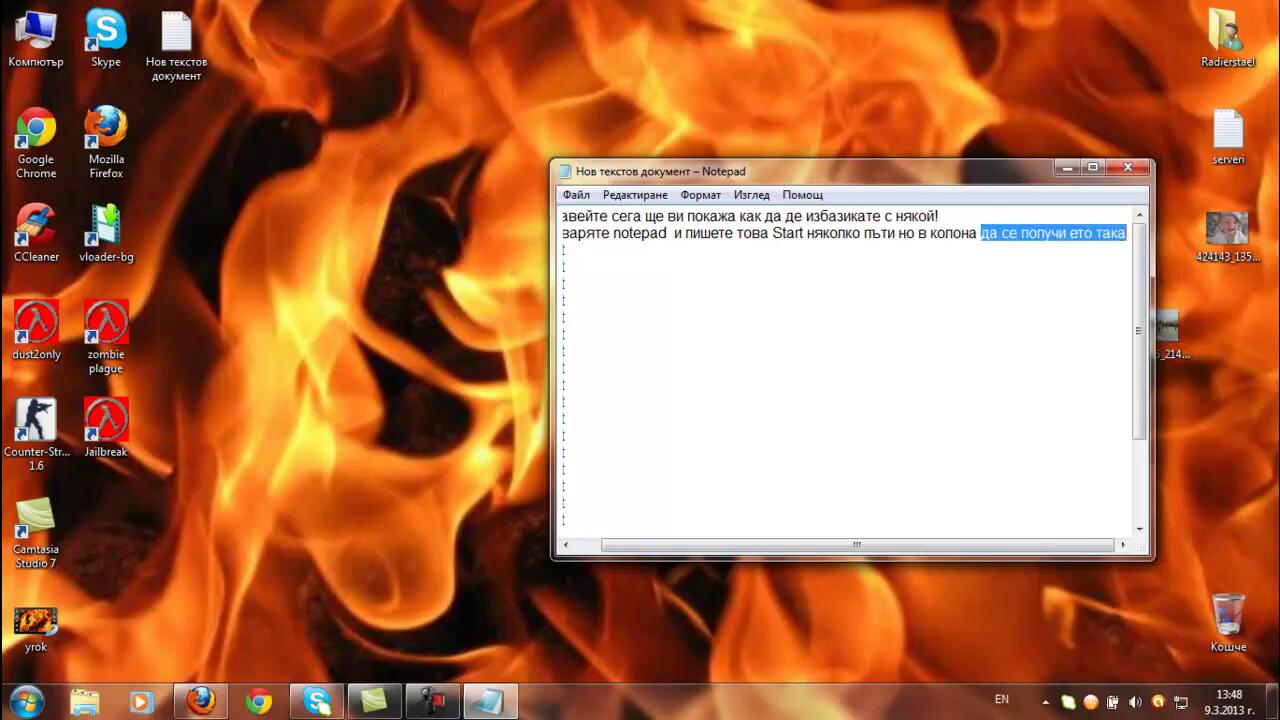Screen dimensions: 1280x720
Task: Click the volume speaker tray icon
Action: pos(1135,702)
